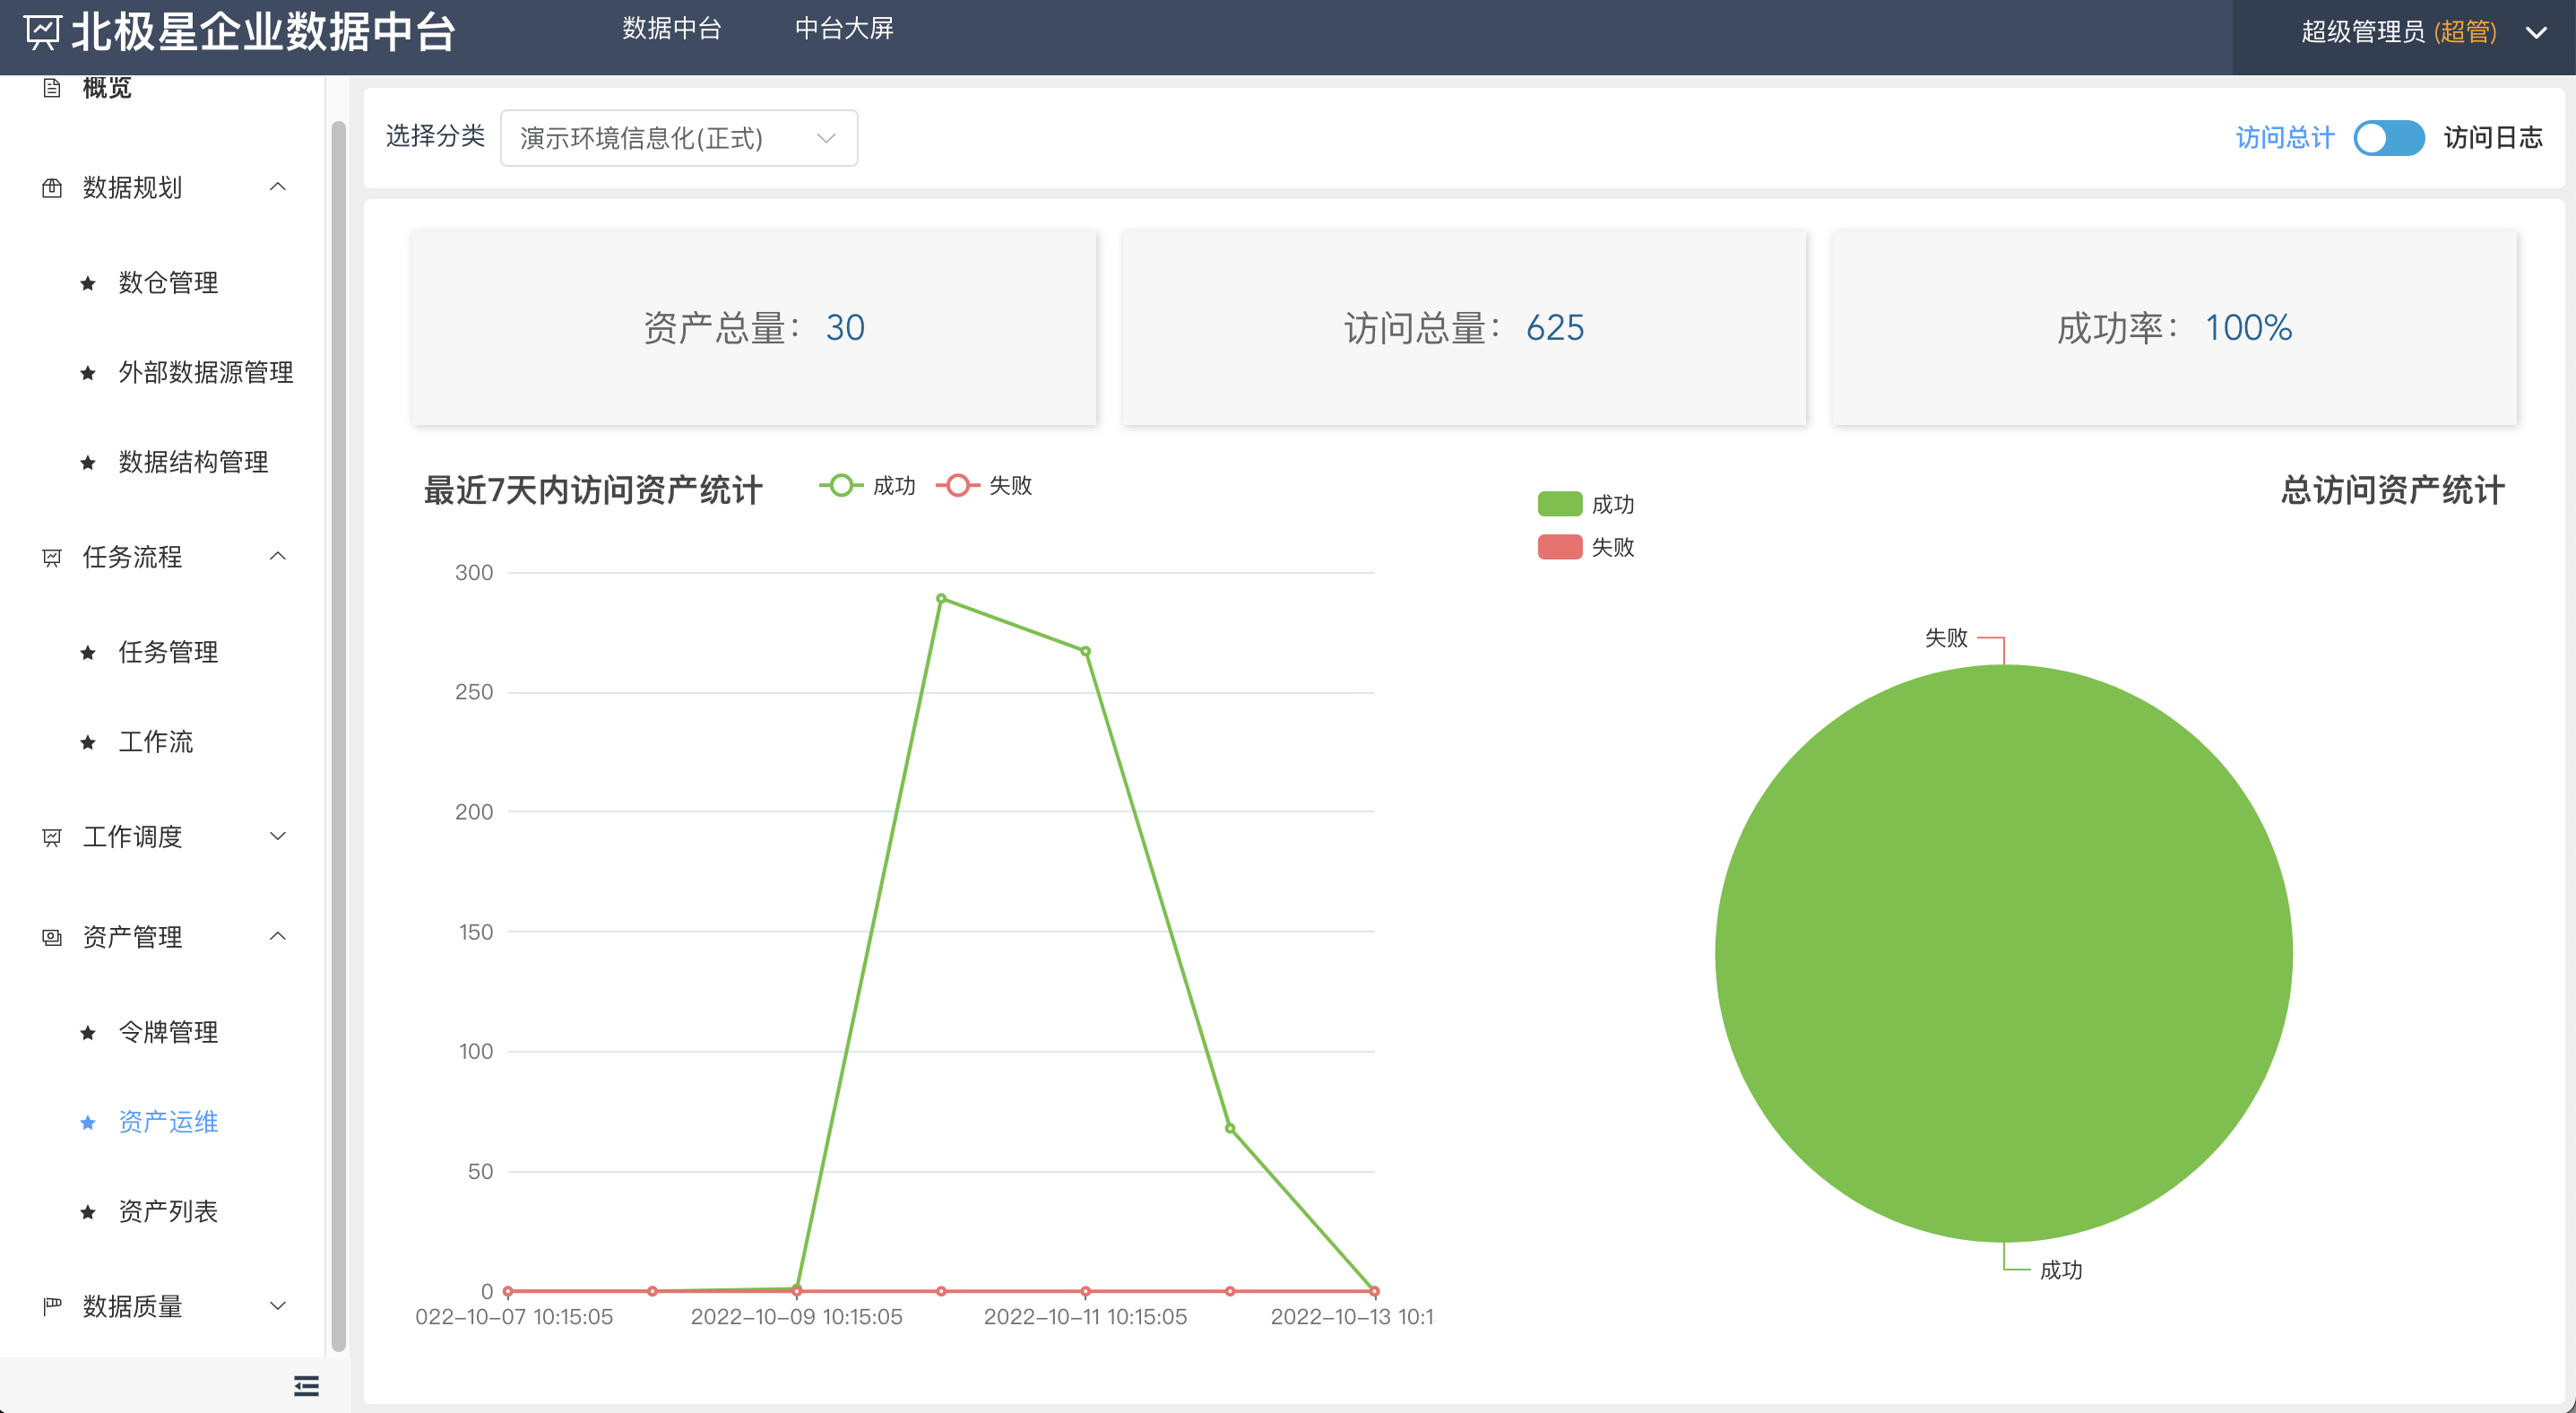Click the star icon beside 资产列表
Viewport: 2576px width, 1413px height.
(88, 1212)
